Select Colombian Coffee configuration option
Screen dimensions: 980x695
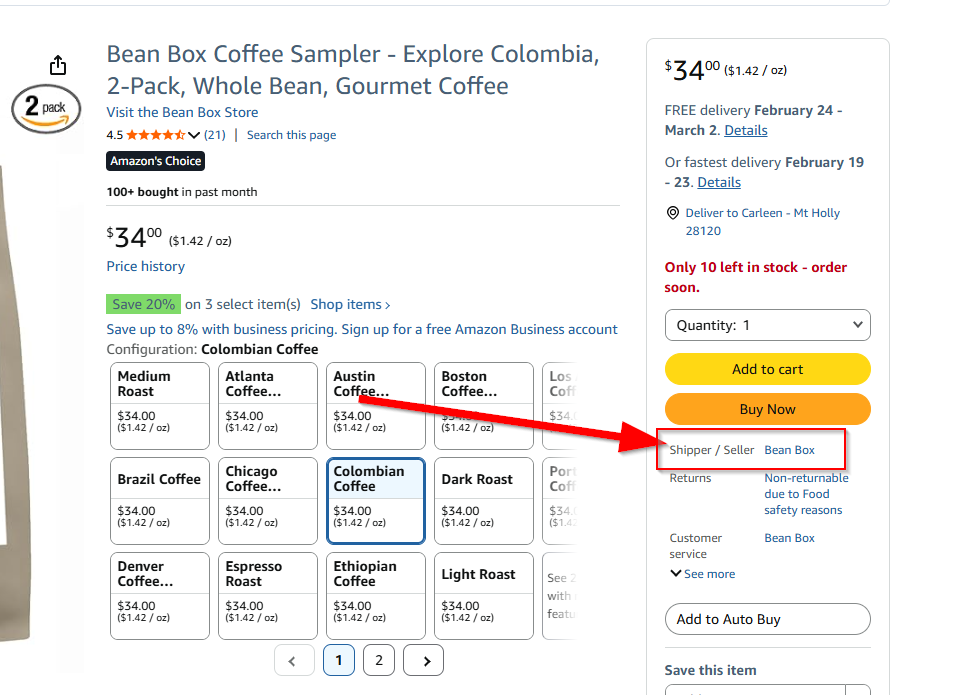pos(376,501)
